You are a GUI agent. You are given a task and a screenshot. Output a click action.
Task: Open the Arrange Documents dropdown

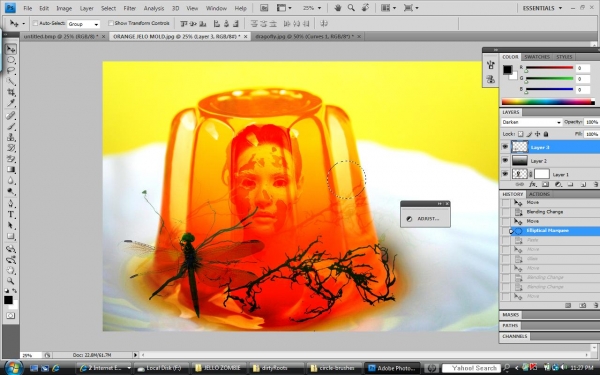[x=388, y=8]
